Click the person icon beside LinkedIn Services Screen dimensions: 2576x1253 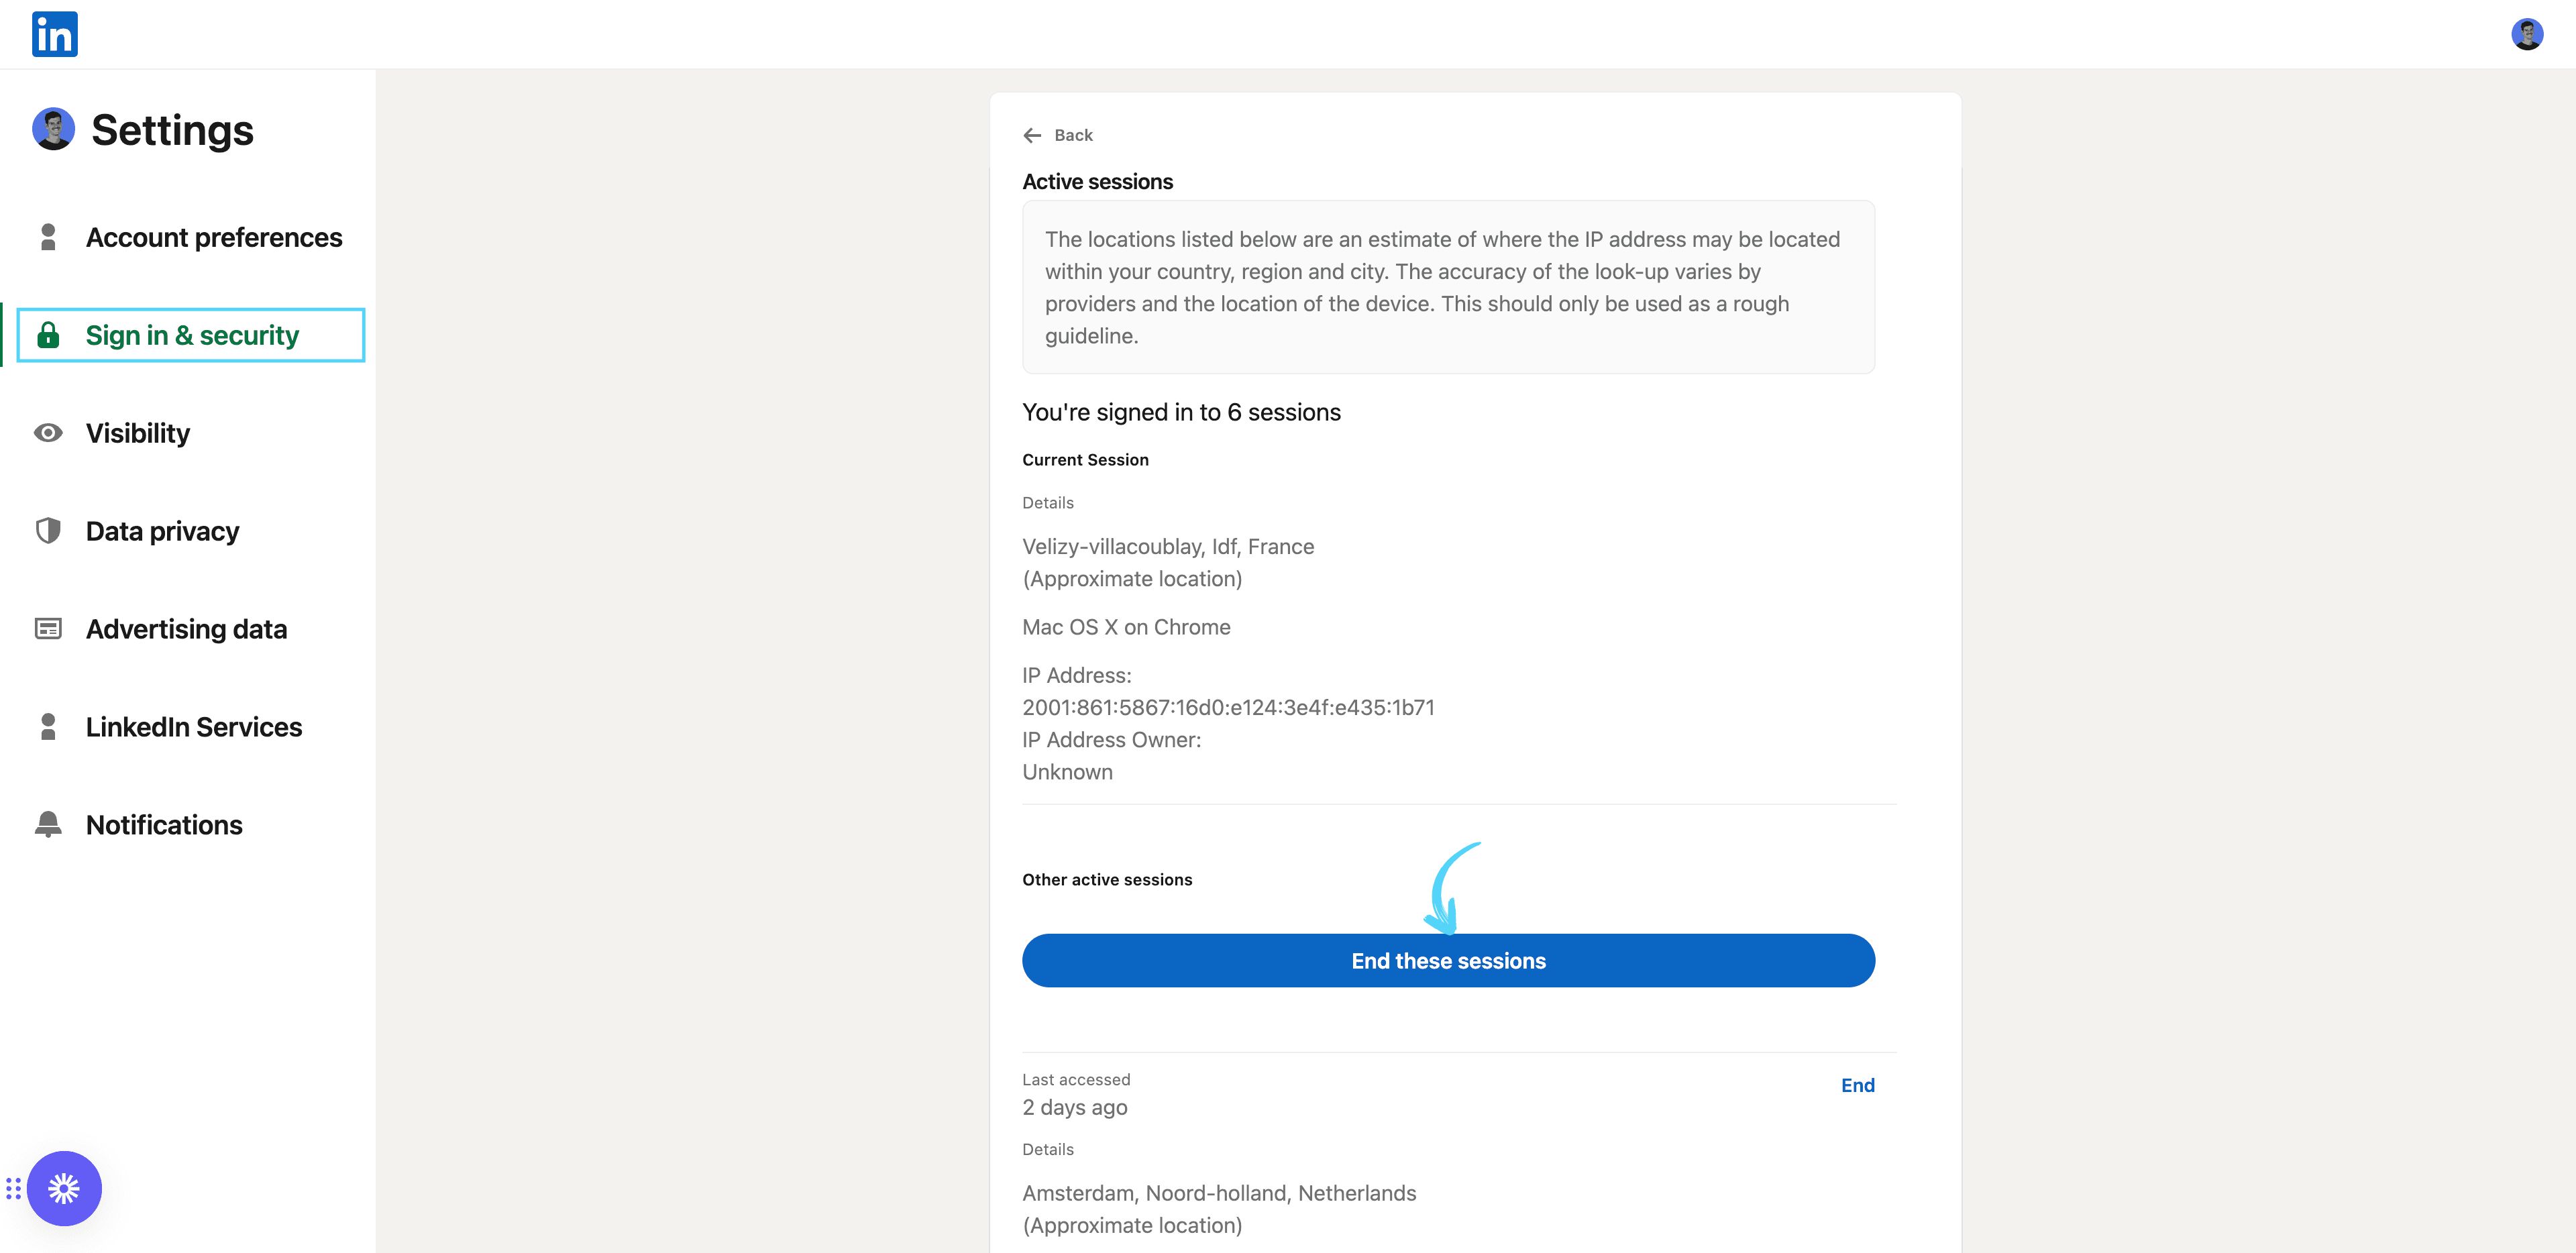coord(48,727)
